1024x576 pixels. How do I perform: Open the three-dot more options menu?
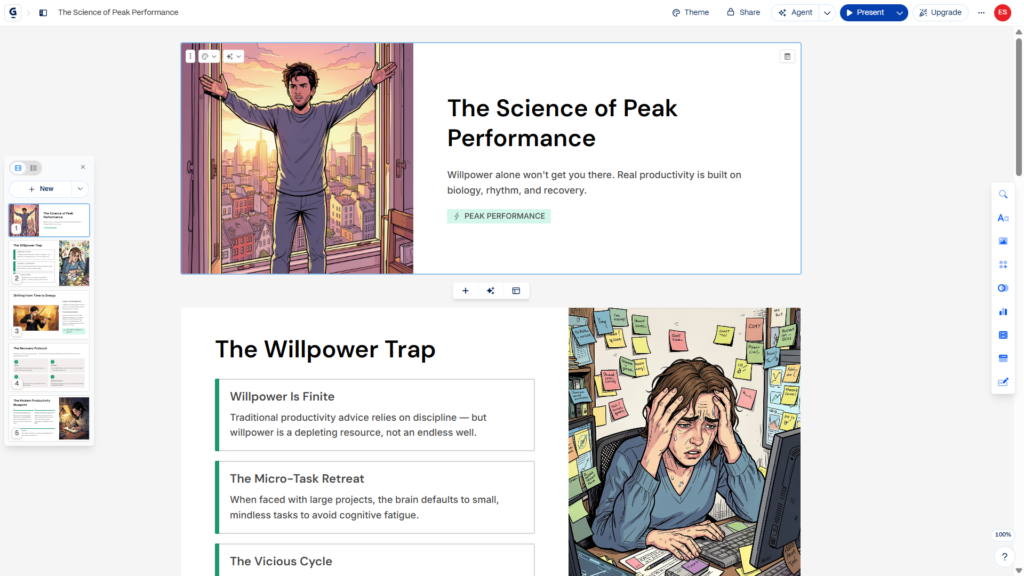pyautogui.click(x=981, y=12)
